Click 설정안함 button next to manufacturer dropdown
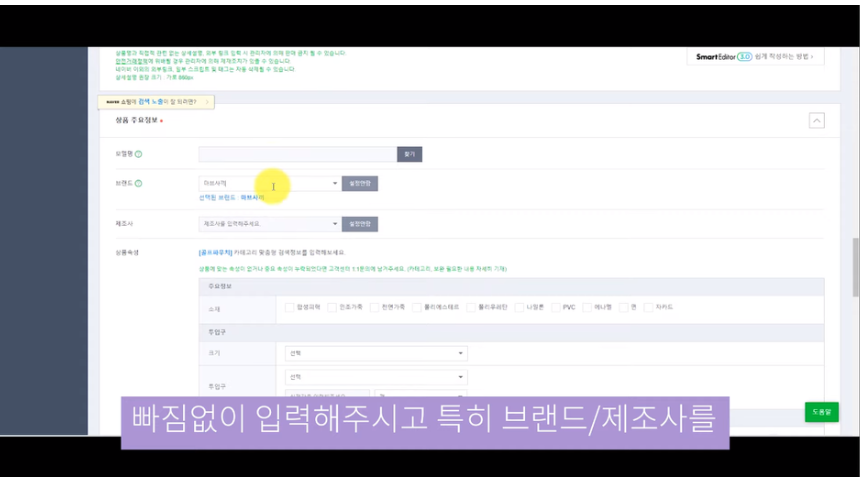Screen dimensions: 860x480 360,224
